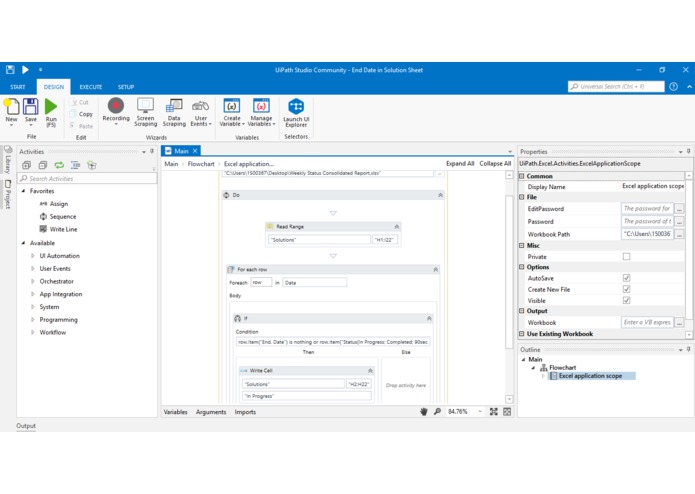Open the Arguments panel tab

211,412
